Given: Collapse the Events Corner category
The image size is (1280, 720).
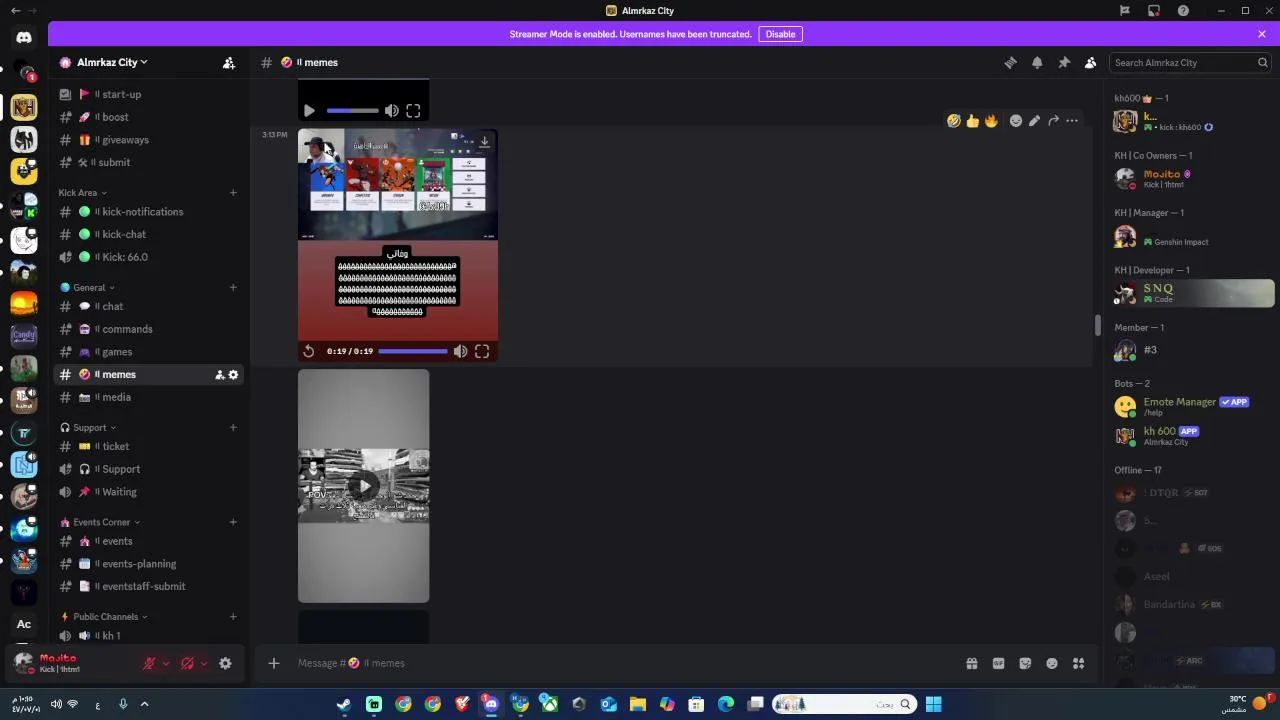Looking at the screenshot, I should click(x=99, y=522).
